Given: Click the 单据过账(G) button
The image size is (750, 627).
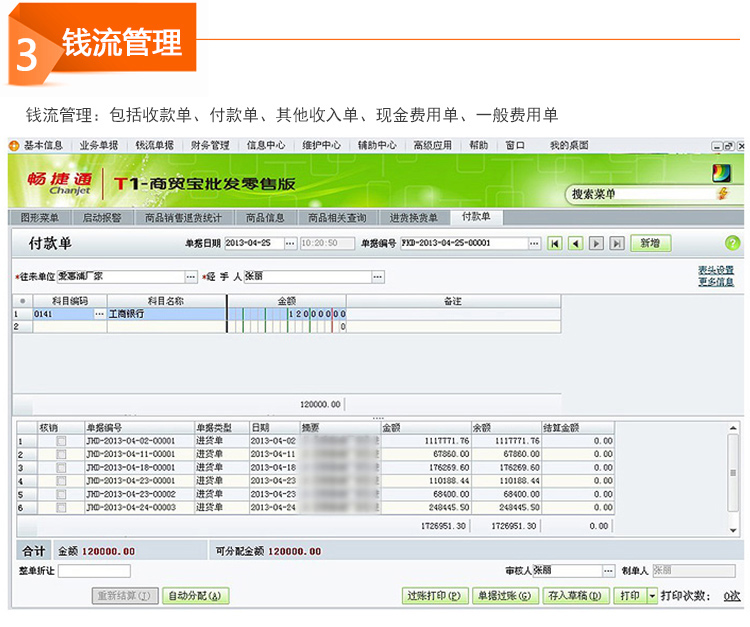Looking at the screenshot, I should tap(505, 596).
